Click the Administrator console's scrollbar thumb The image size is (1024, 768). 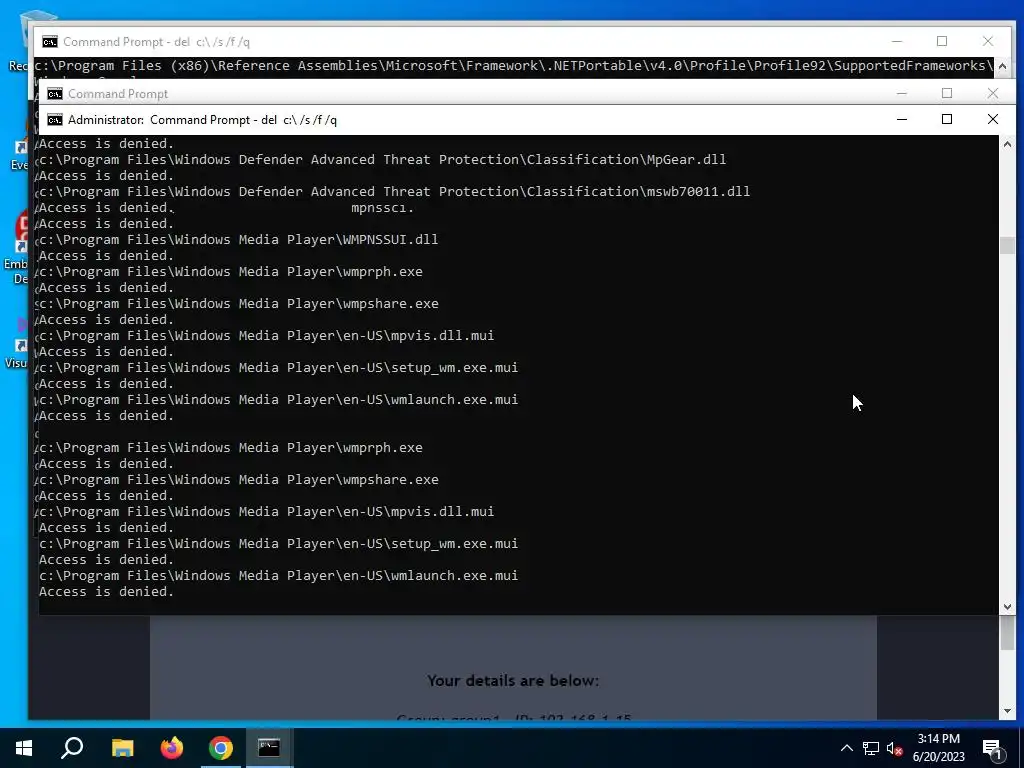(x=1007, y=246)
